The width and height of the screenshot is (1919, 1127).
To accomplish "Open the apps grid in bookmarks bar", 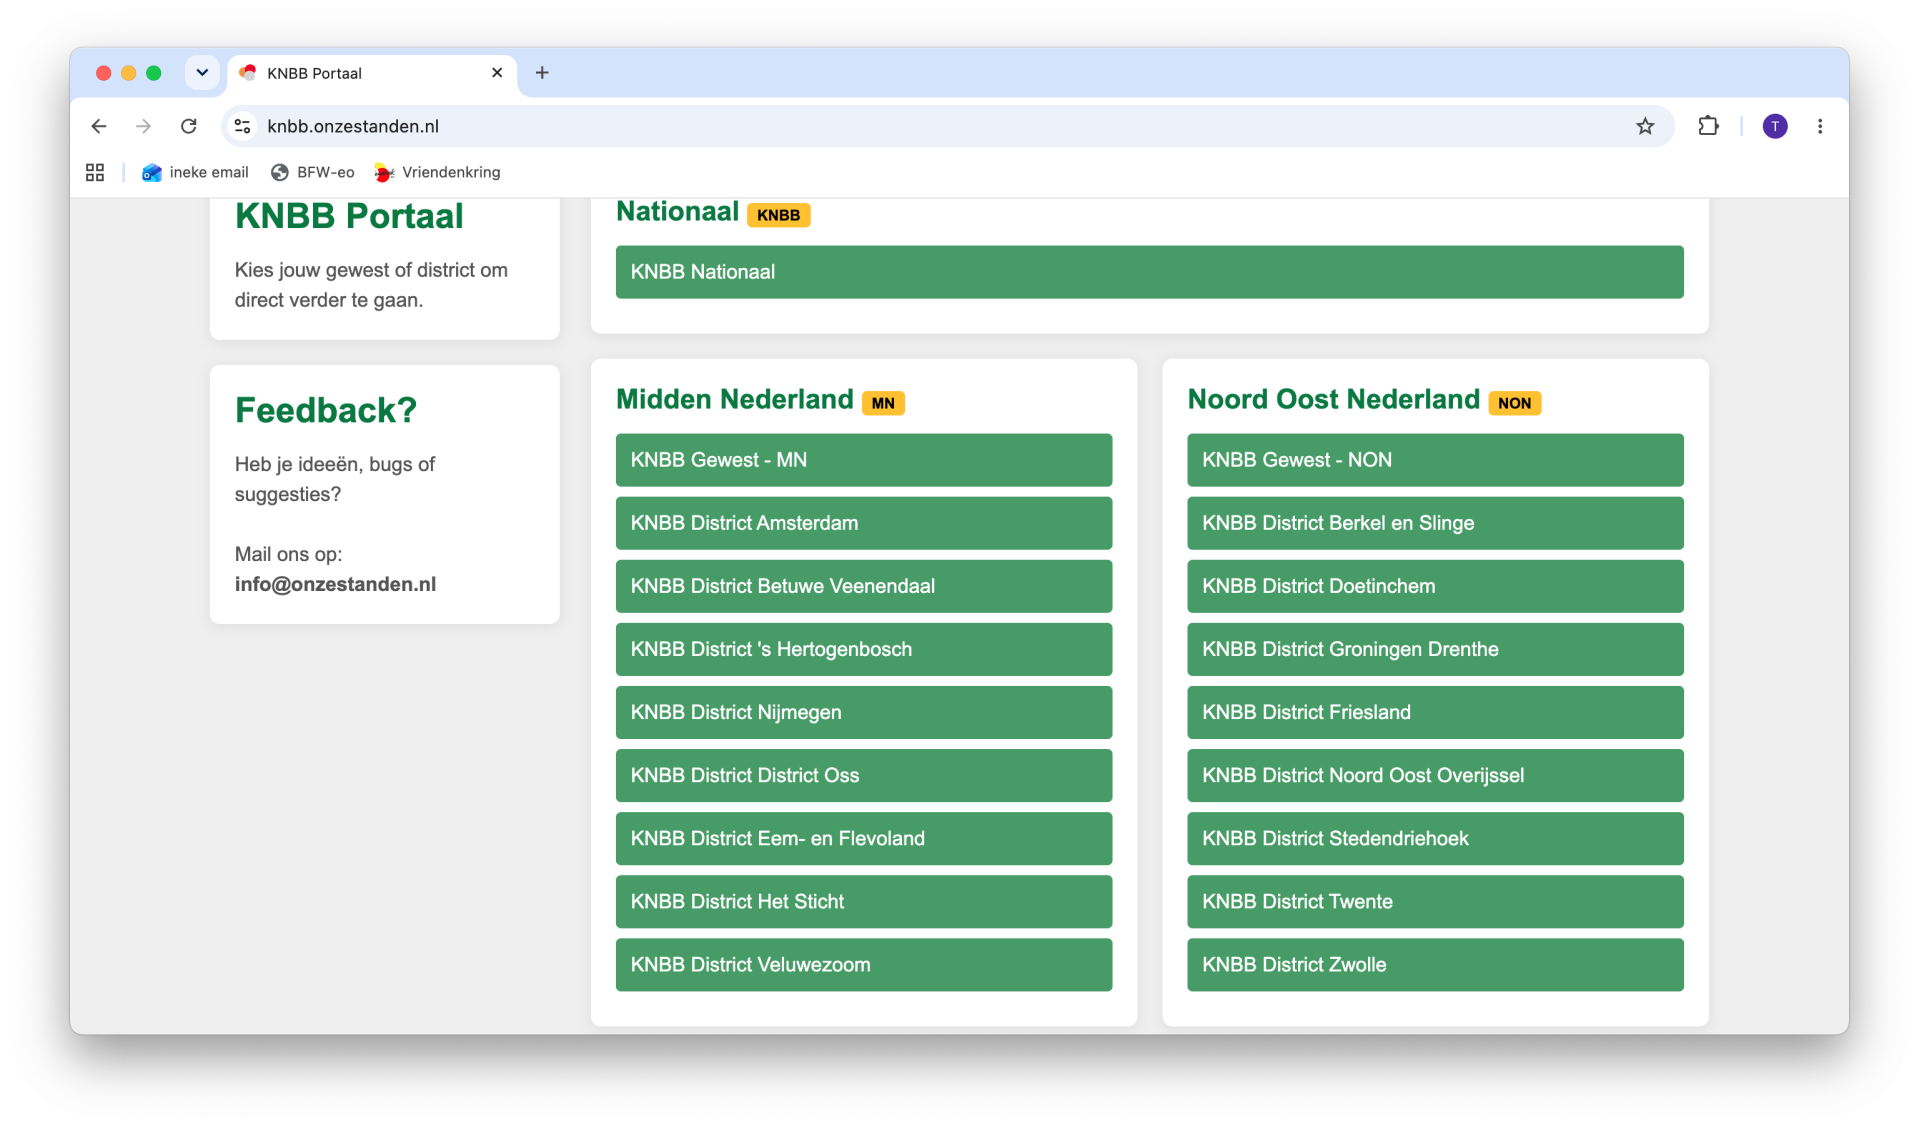I will (x=95, y=172).
